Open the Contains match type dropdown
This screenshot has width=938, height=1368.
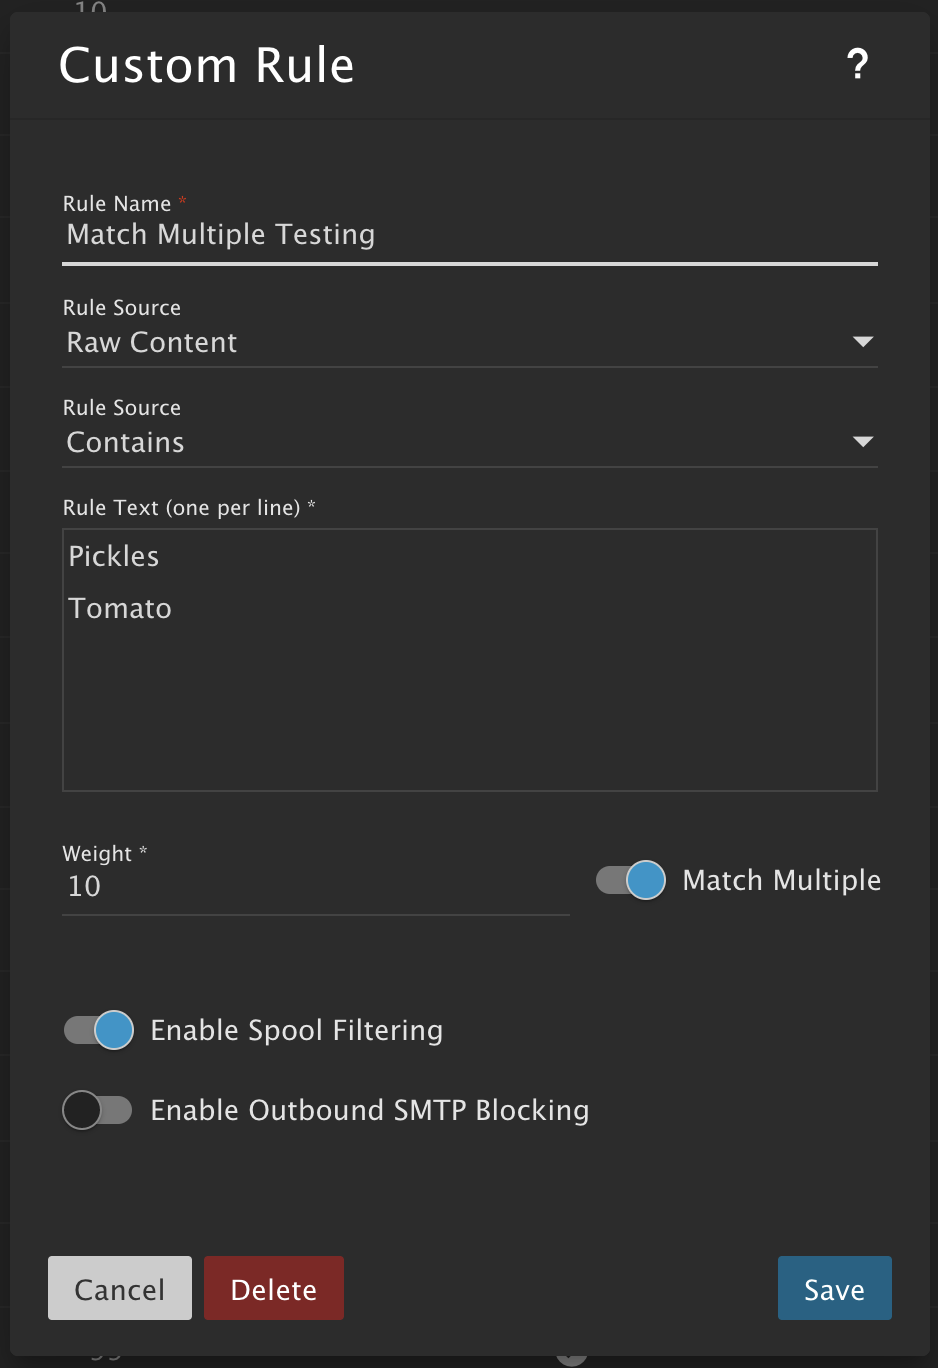(x=450, y=443)
